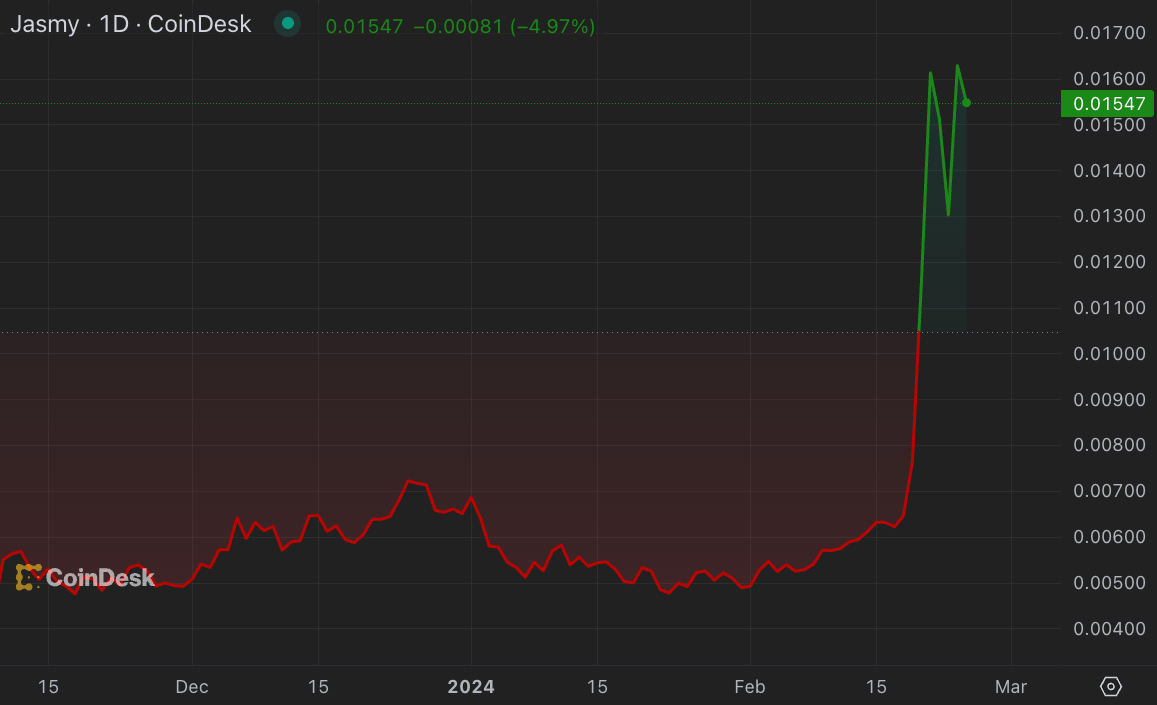Click the green end-of-line price dot
Image resolution: width=1157 pixels, height=705 pixels.
click(967, 103)
